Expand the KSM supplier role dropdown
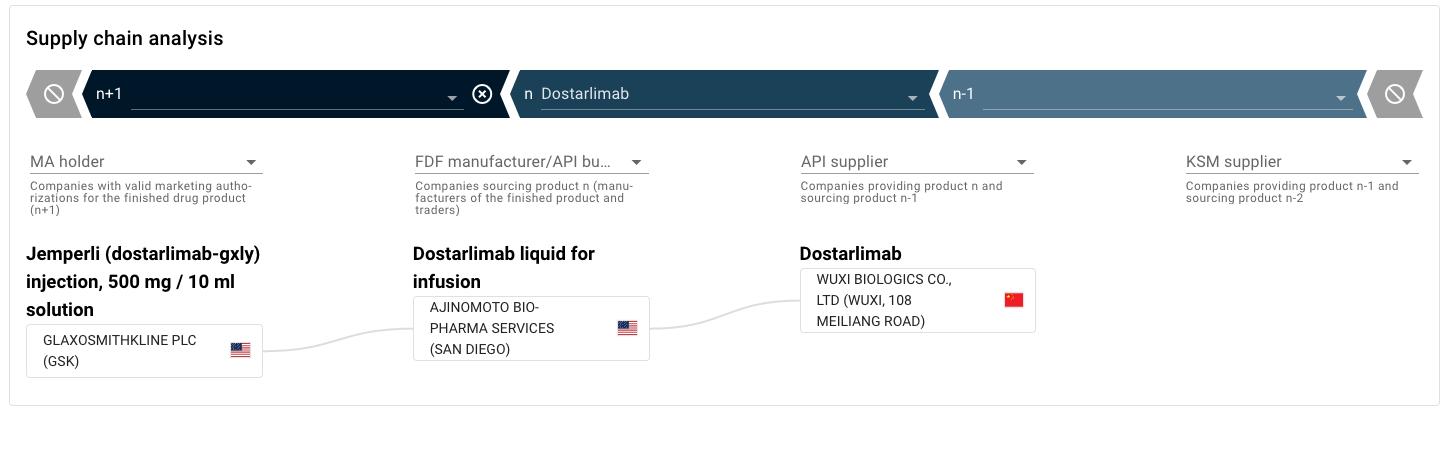 [x=1406, y=162]
